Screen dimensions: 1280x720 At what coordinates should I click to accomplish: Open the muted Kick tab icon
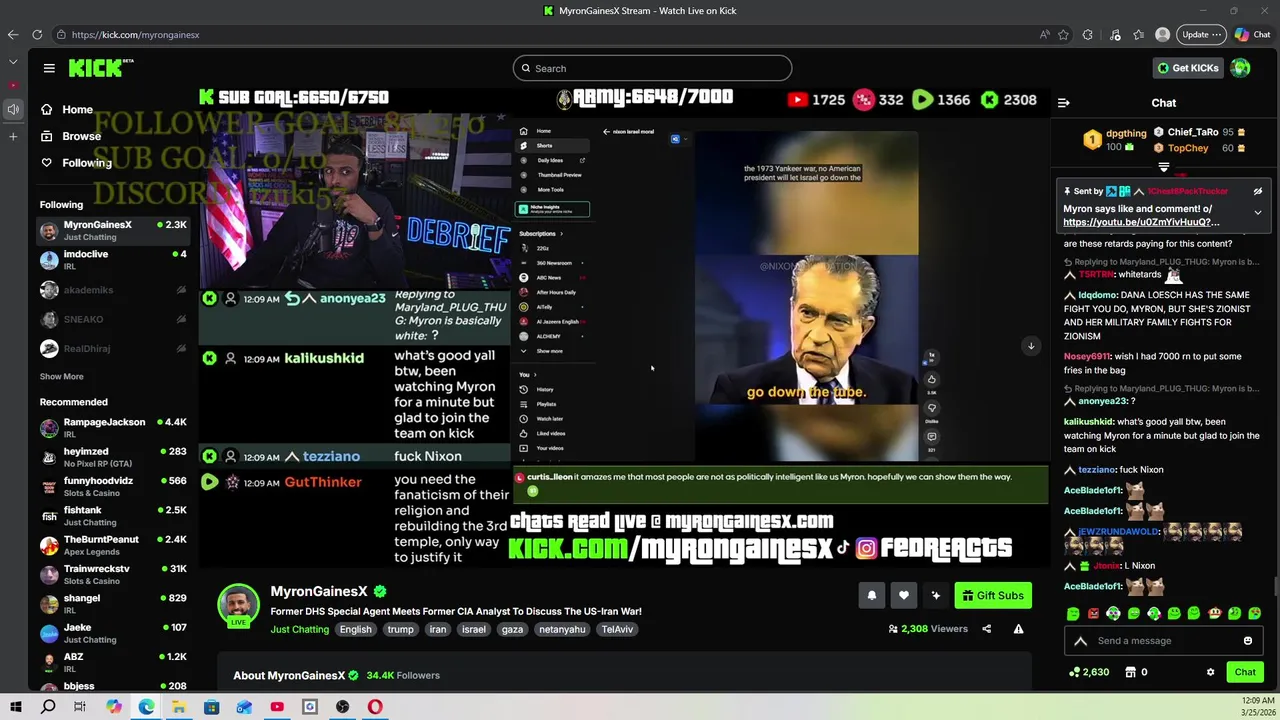point(13,109)
